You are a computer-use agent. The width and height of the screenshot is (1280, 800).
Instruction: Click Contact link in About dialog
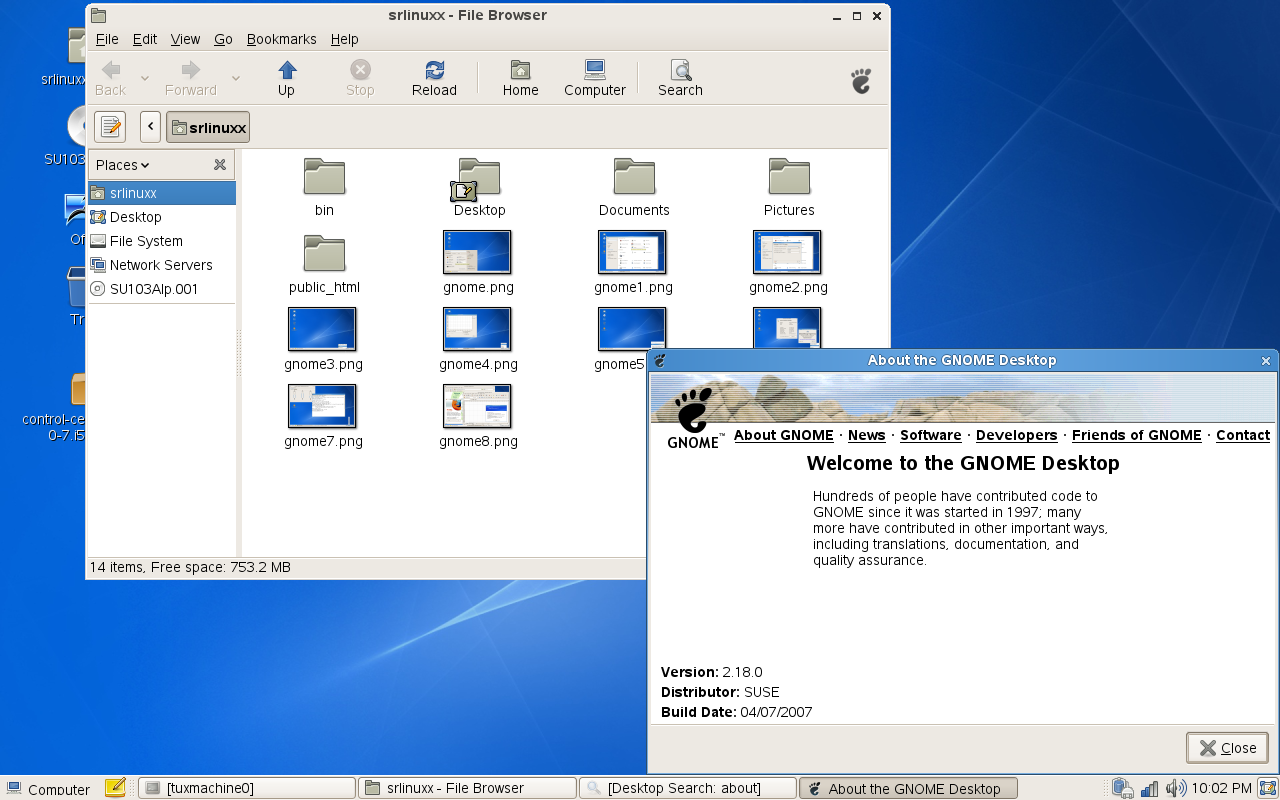1243,435
